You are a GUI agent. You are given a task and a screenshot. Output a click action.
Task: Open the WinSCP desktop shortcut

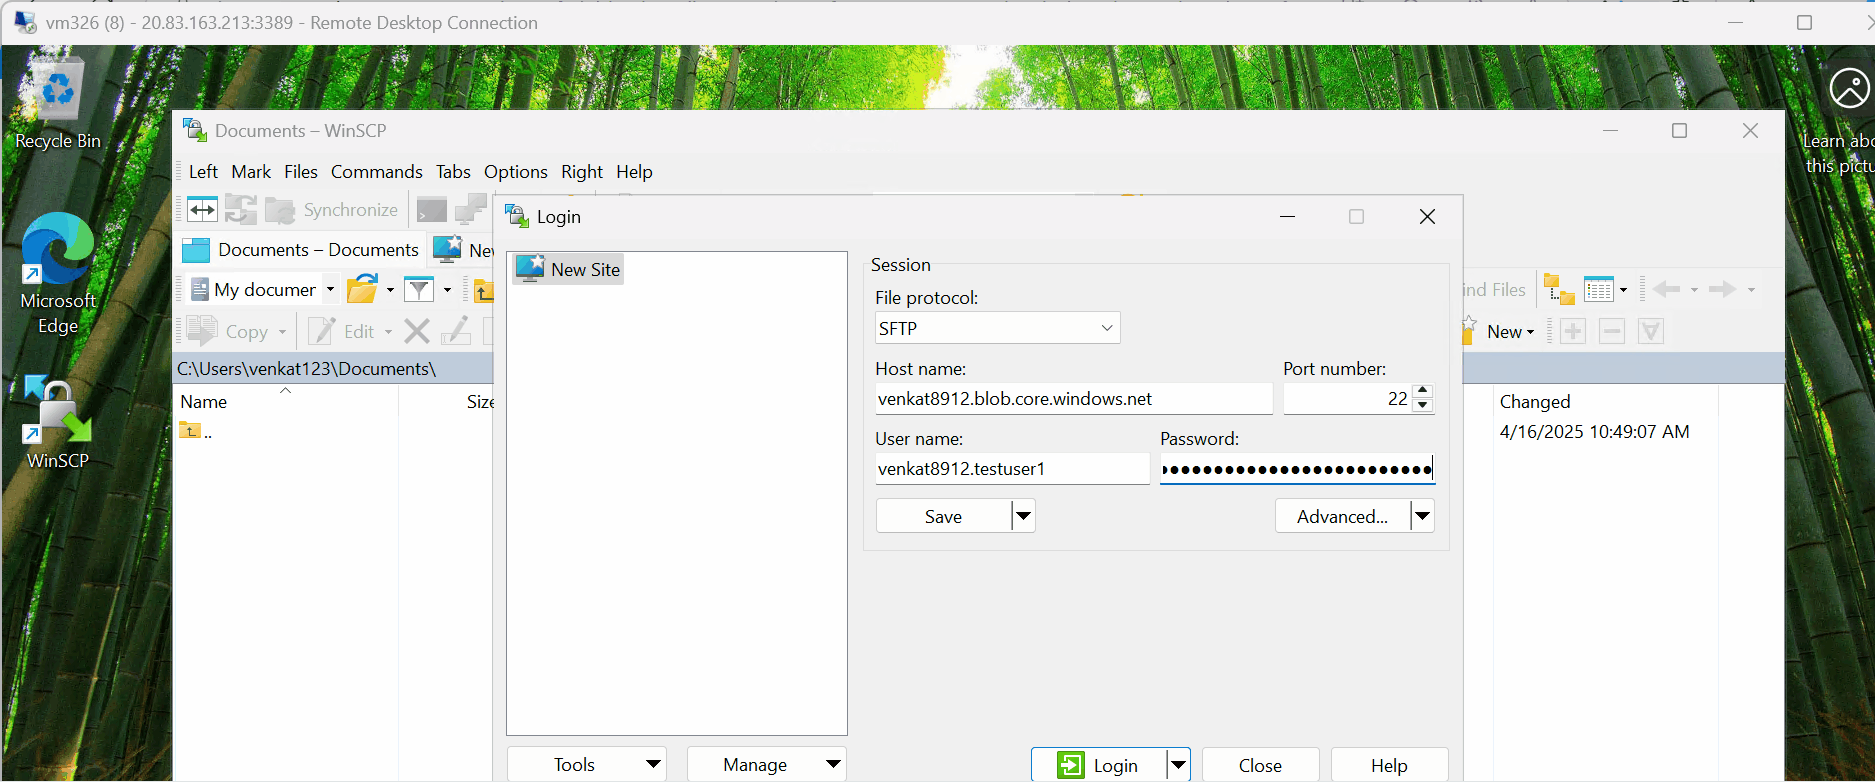[x=58, y=423]
